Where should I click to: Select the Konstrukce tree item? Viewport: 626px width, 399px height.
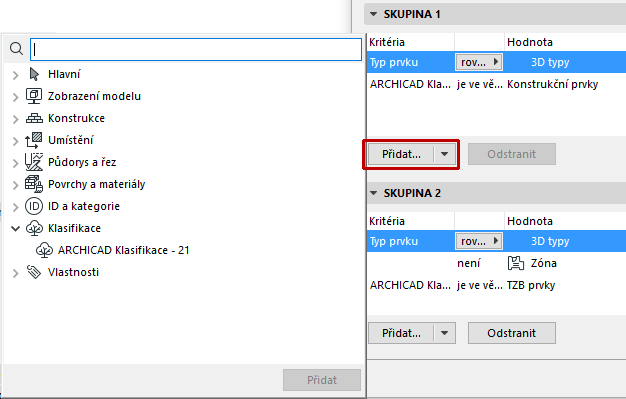tap(77, 118)
